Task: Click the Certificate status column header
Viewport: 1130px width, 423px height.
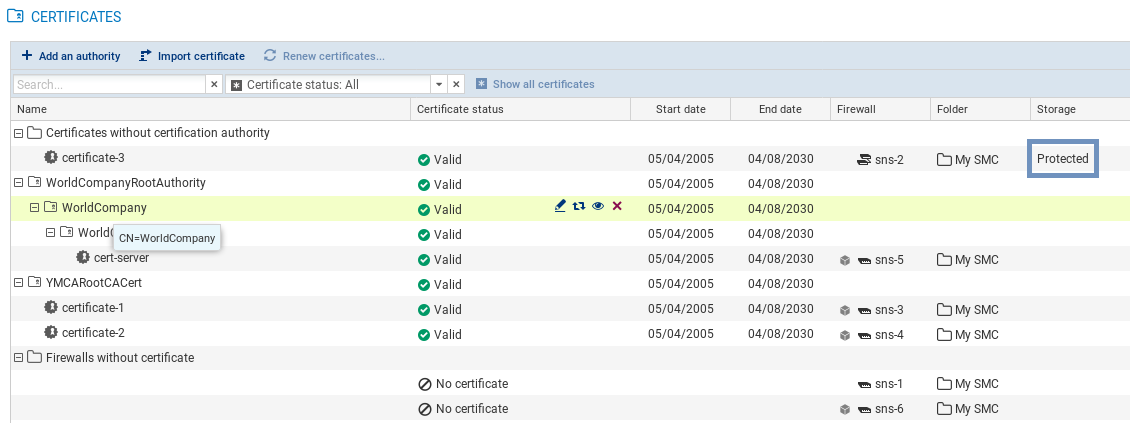Action: (x=460, y=109)
